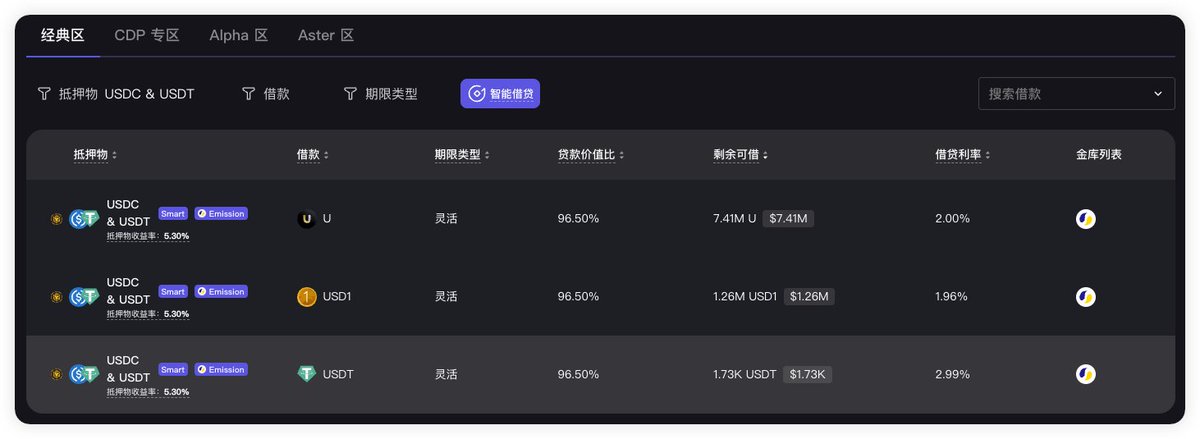The width and height of the screenshot is (1200, 439).
Task: Open the Aster 区 tab
Action: point(326,36)
